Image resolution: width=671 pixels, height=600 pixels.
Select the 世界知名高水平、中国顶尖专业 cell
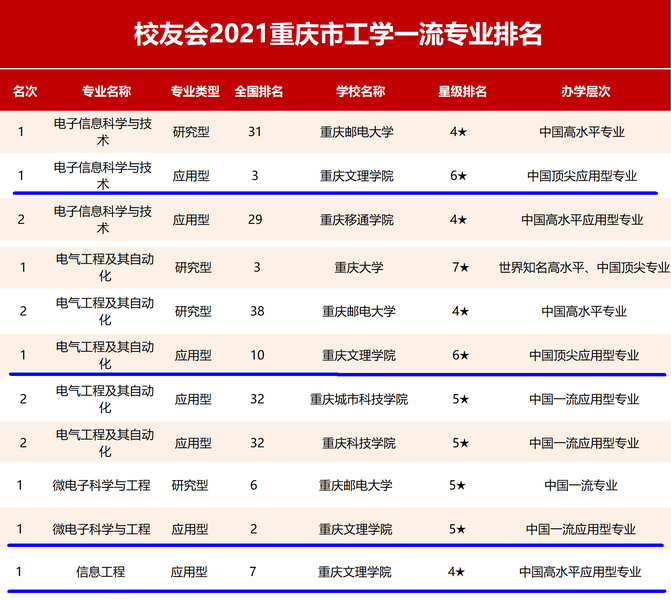click(584, 267)
